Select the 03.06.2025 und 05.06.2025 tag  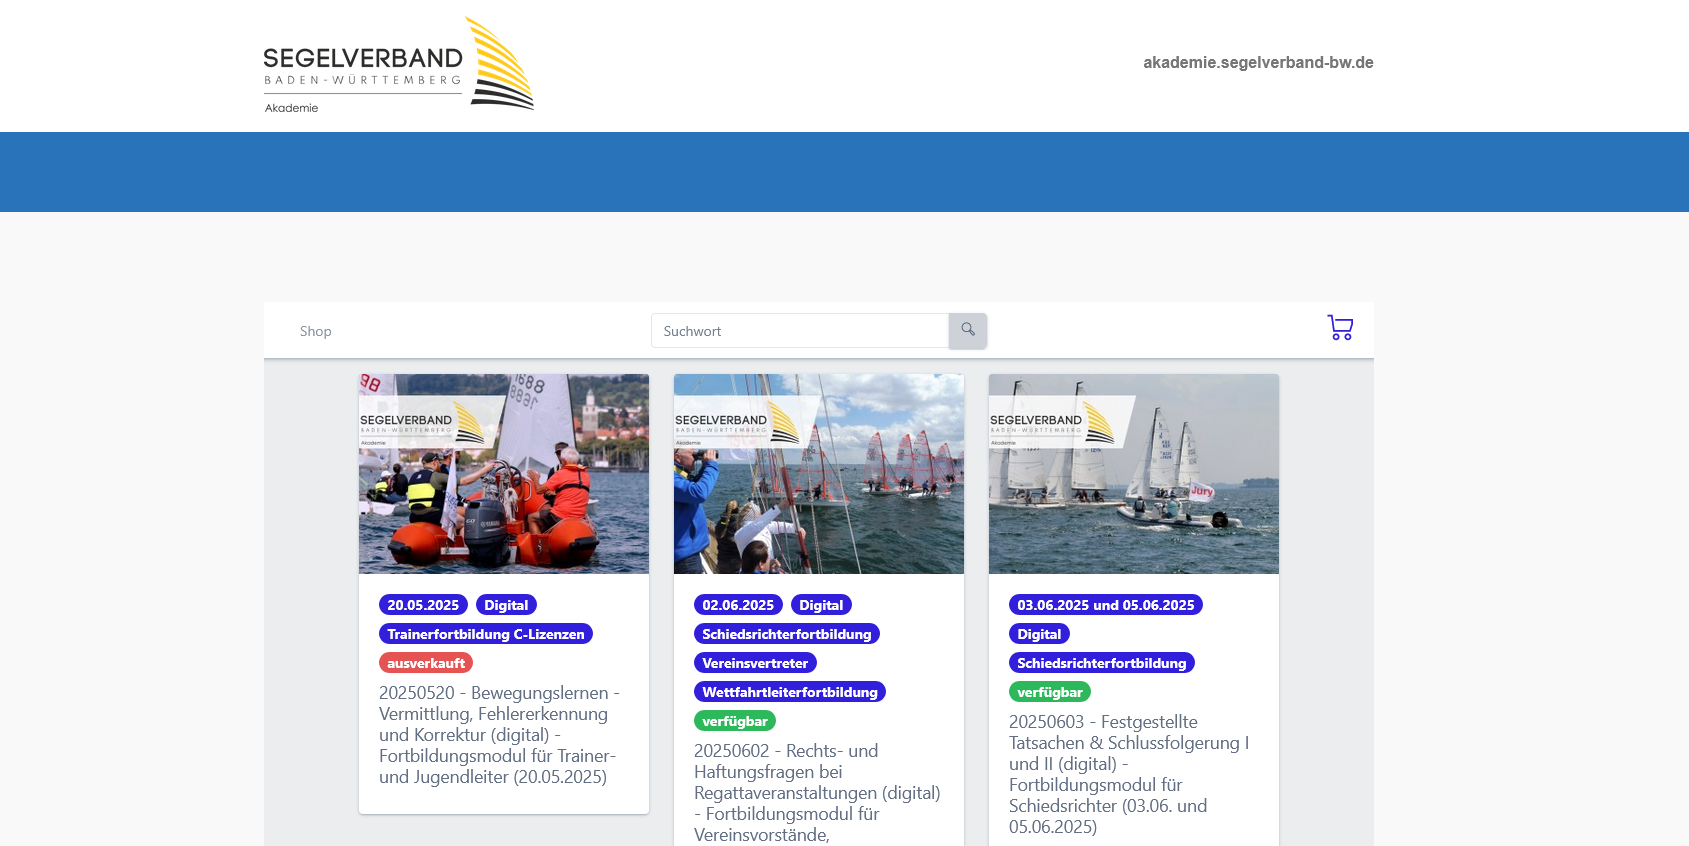(1106, 605)
